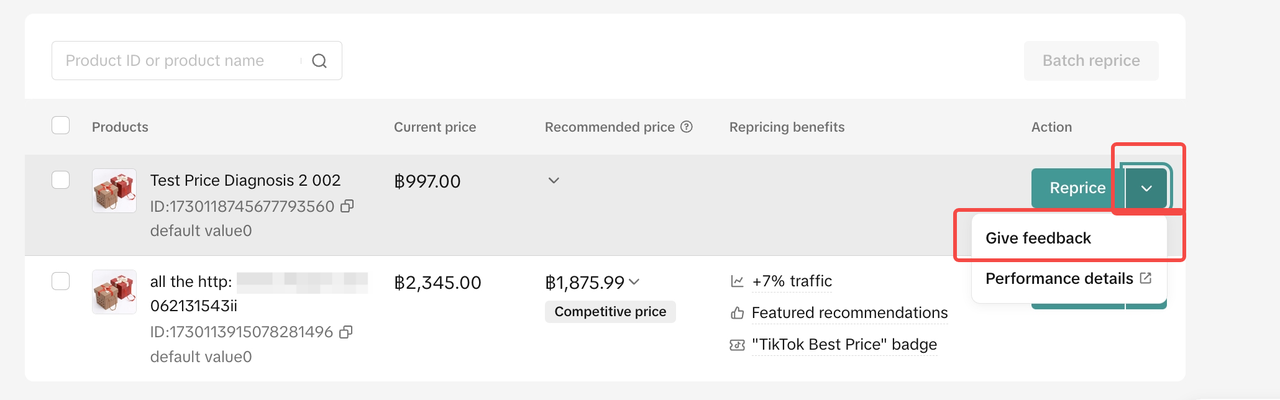Viewport: 1280px width, 400px height.
Task: Copy ID of Test Price Diagnosis product
Action: click(347, 206)
